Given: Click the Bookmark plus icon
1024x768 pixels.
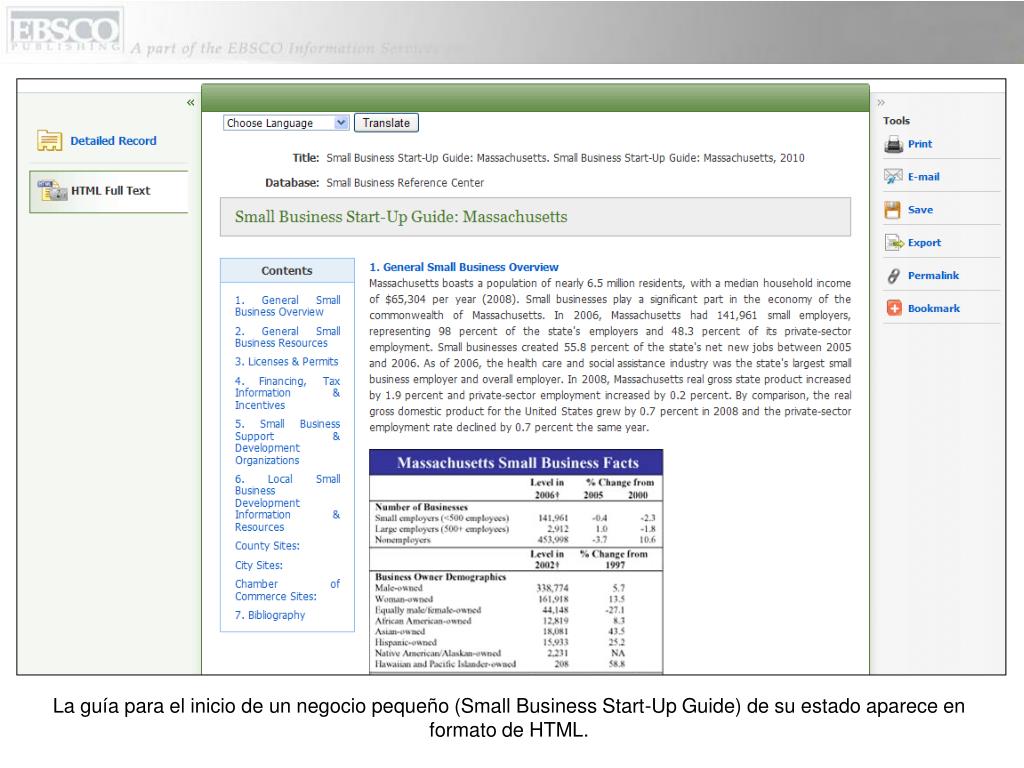Looking at the screenshot, I should (894, 308).
